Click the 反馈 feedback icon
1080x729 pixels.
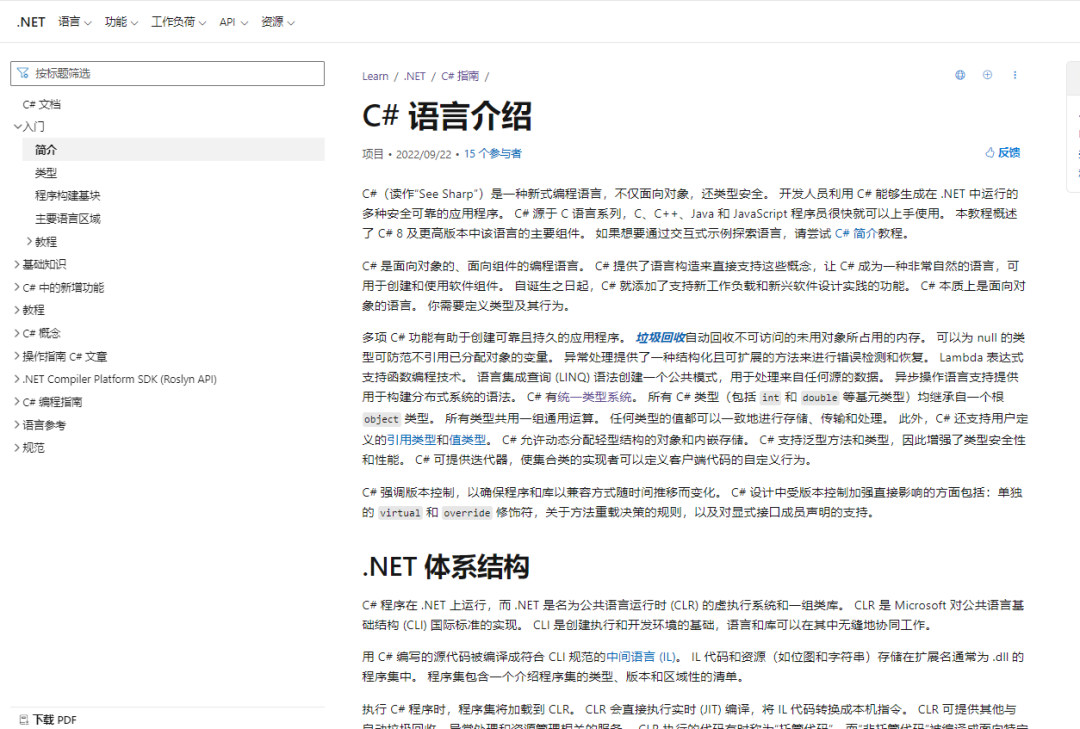[988, 151]
